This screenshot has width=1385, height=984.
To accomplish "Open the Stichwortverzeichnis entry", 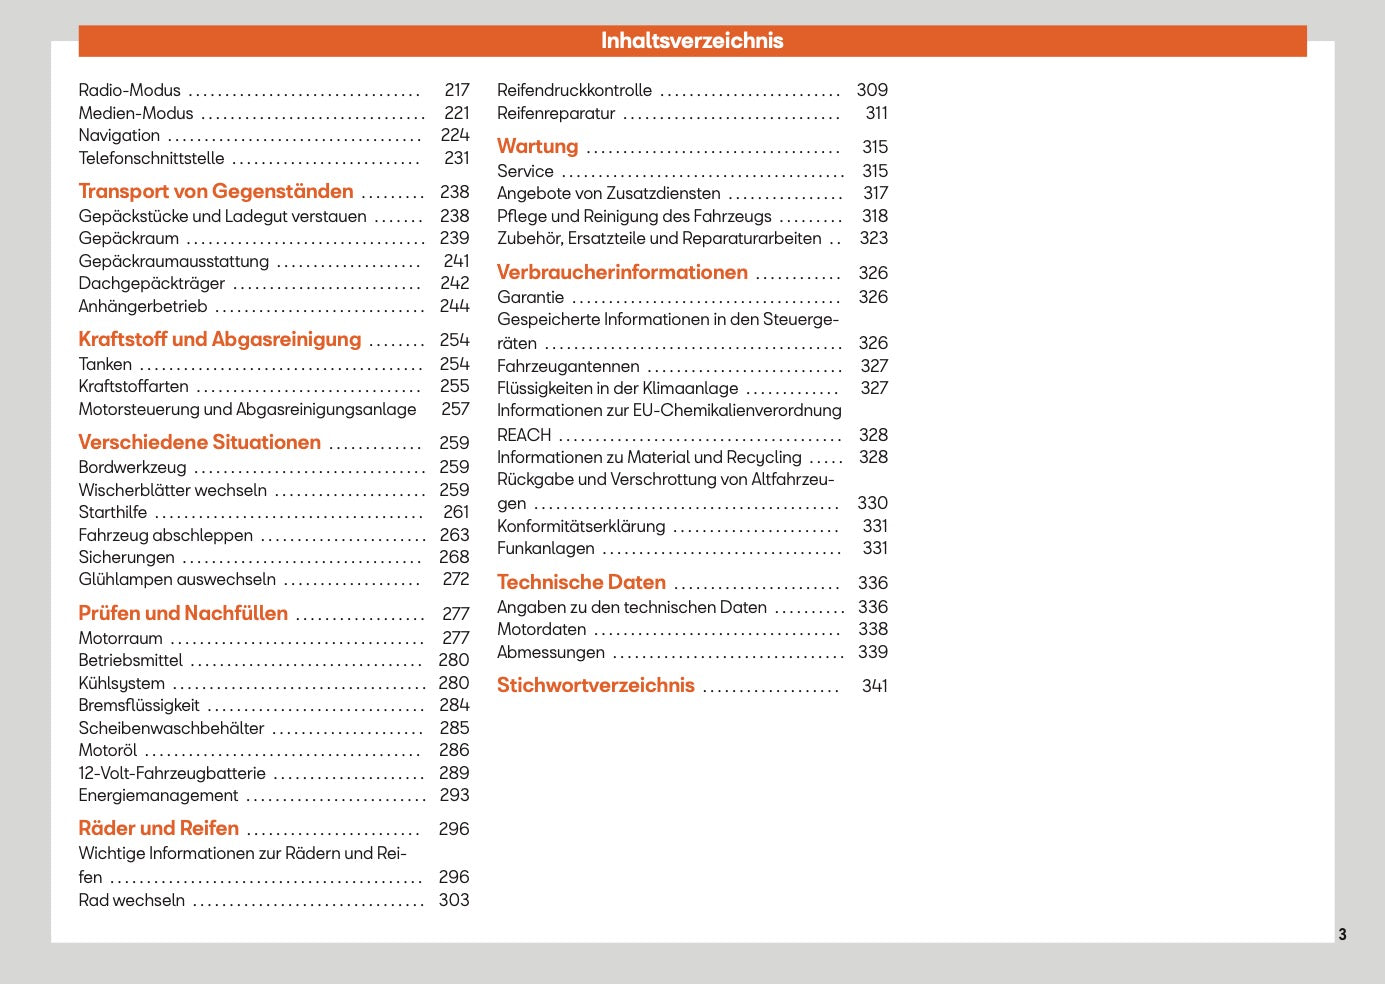I will [596, 686].
